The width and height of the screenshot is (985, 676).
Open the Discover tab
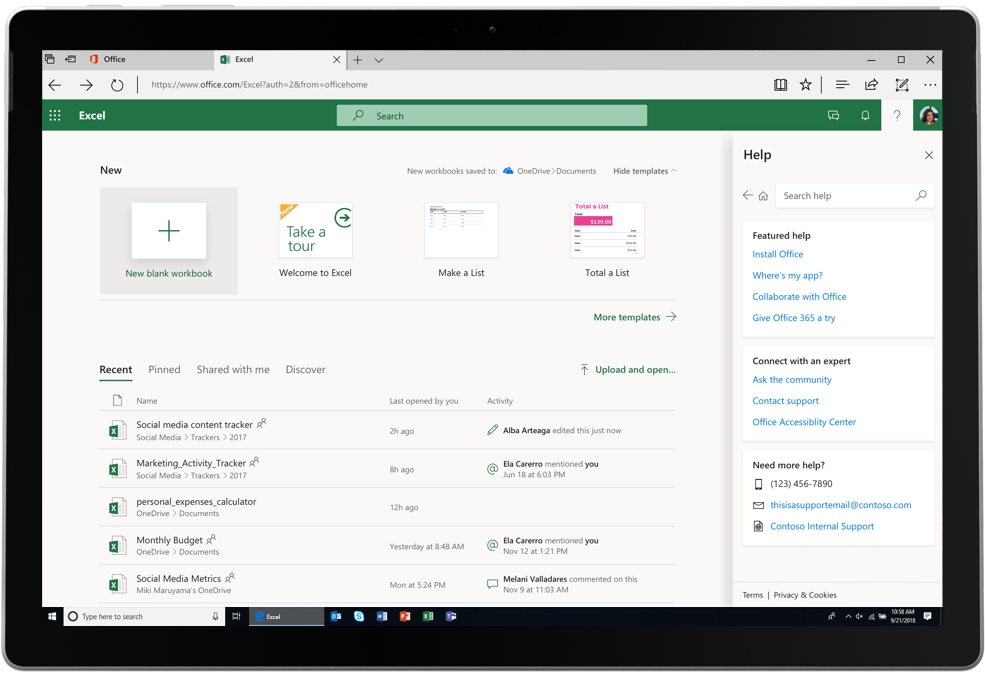(305, 369)
